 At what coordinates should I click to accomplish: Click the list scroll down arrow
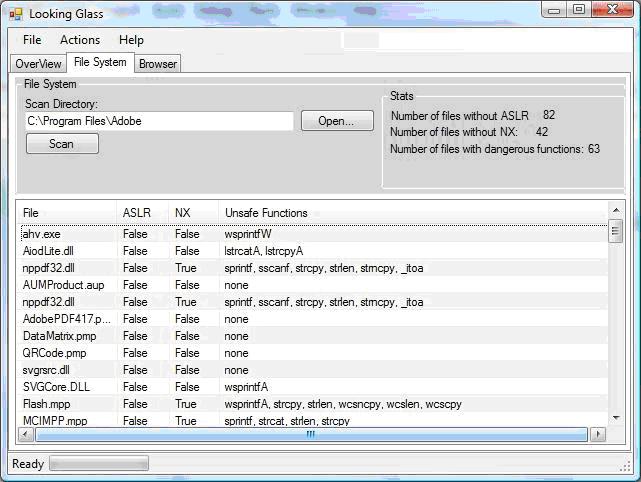tap(616, 418)
